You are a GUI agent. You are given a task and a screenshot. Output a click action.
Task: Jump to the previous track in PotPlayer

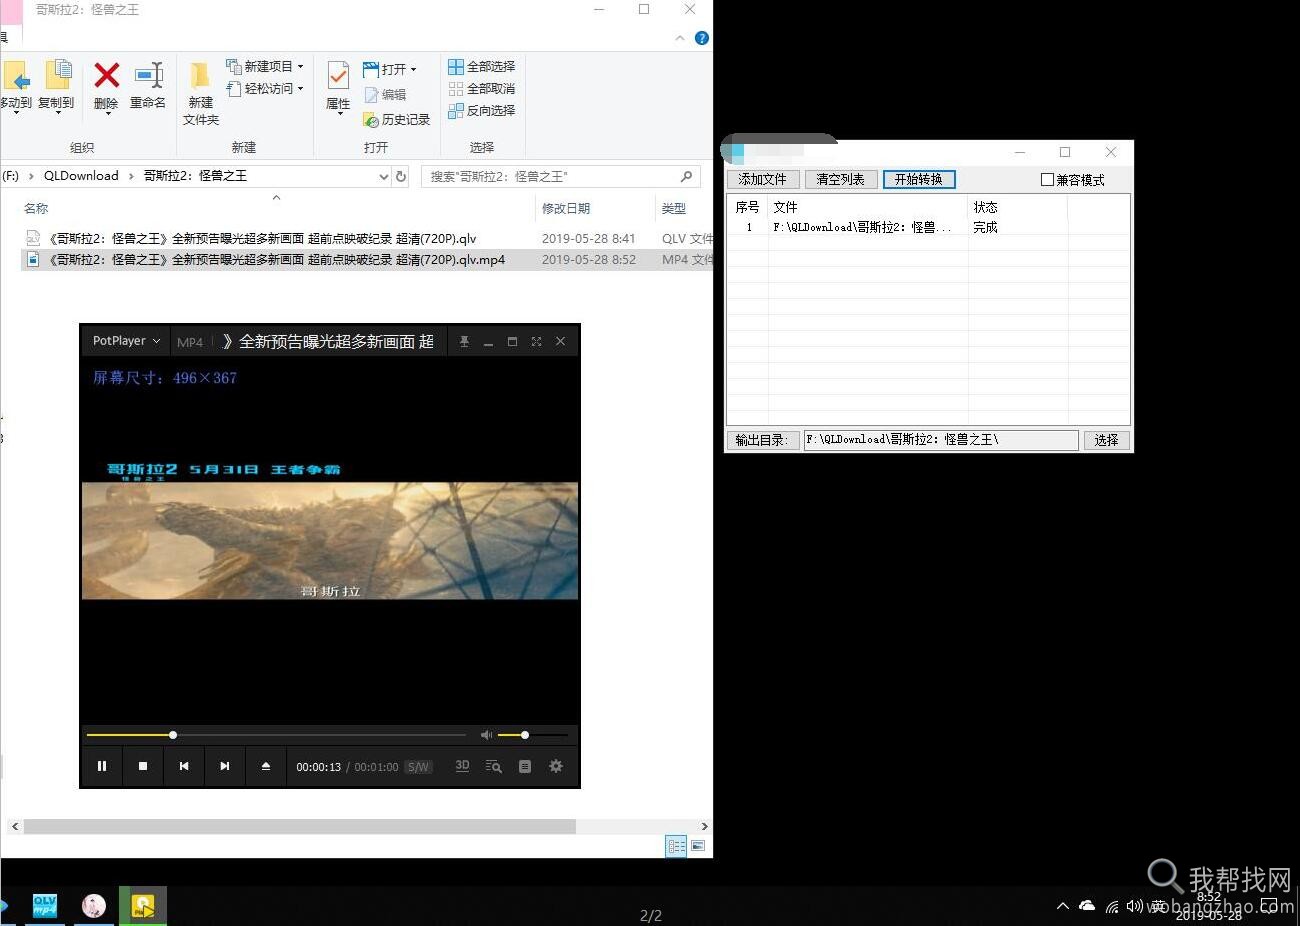click(184, 766)
